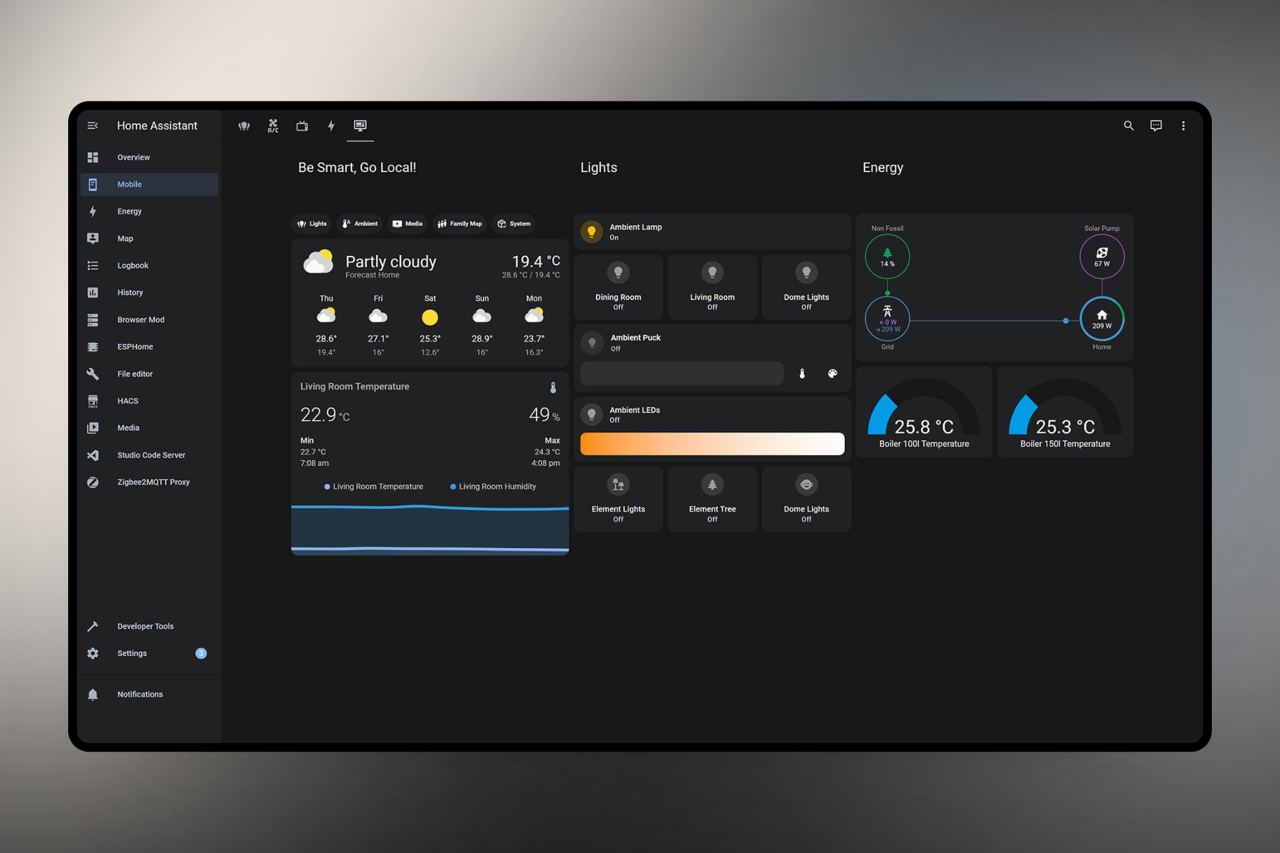Click the partly cloudy weather icon
The width and height of the screenshot is (1280, 853).
(319, 262)
